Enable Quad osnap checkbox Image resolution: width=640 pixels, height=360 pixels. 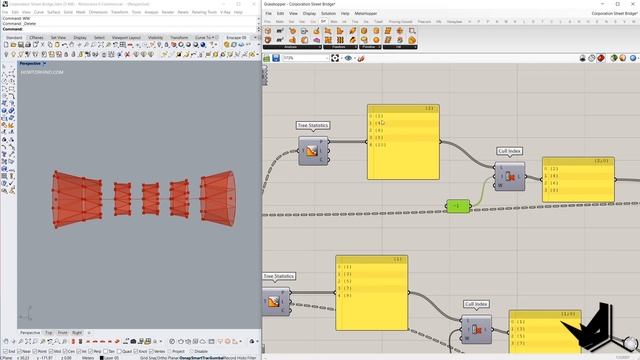click(119, 351)
